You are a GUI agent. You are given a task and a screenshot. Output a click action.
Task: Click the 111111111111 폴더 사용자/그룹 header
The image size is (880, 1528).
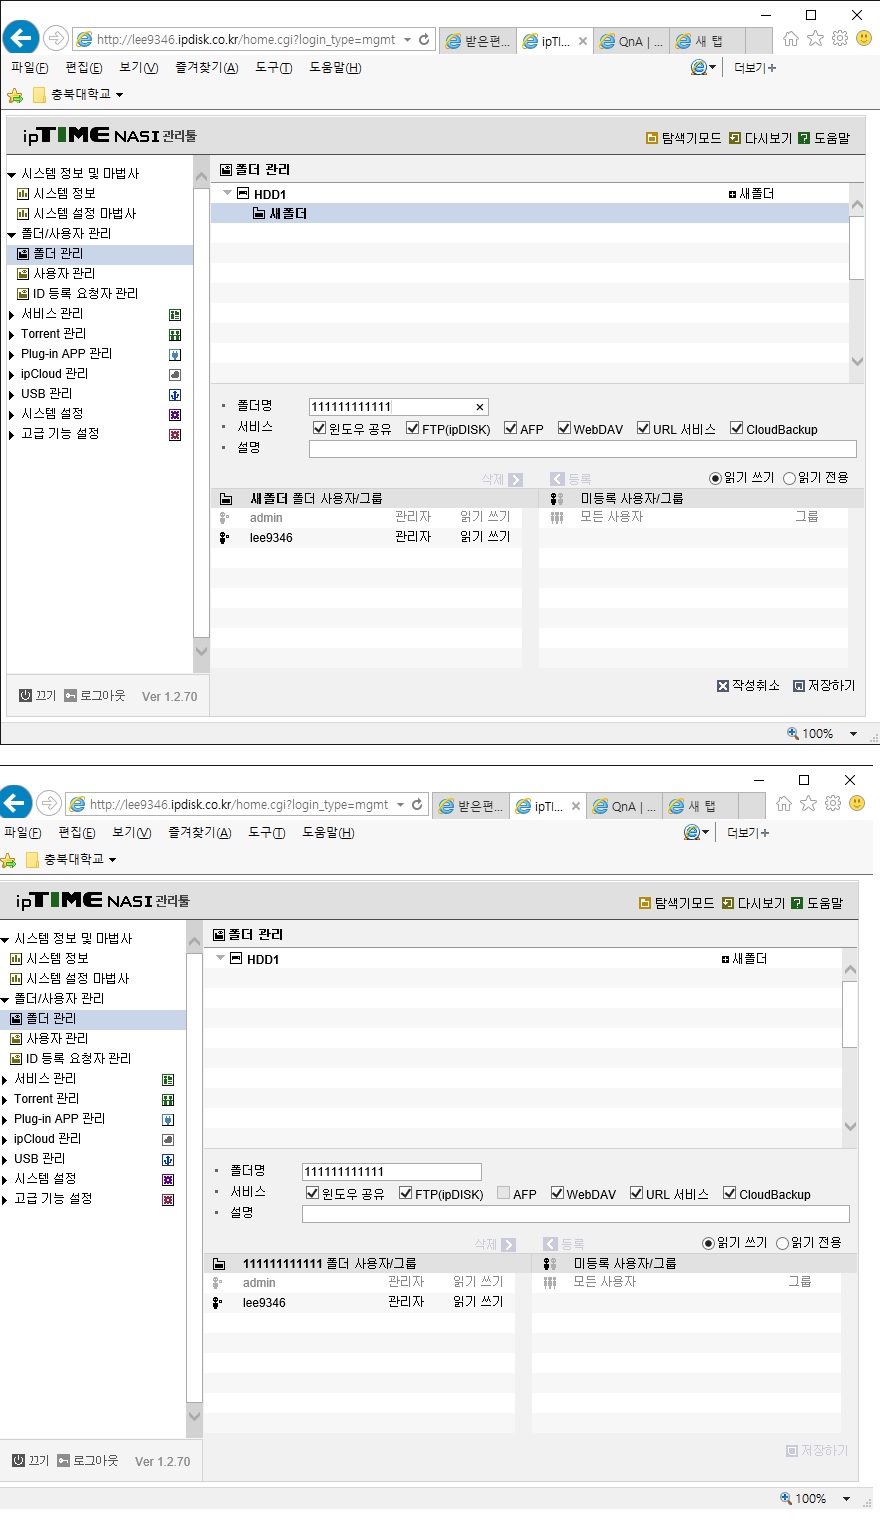329,1264
